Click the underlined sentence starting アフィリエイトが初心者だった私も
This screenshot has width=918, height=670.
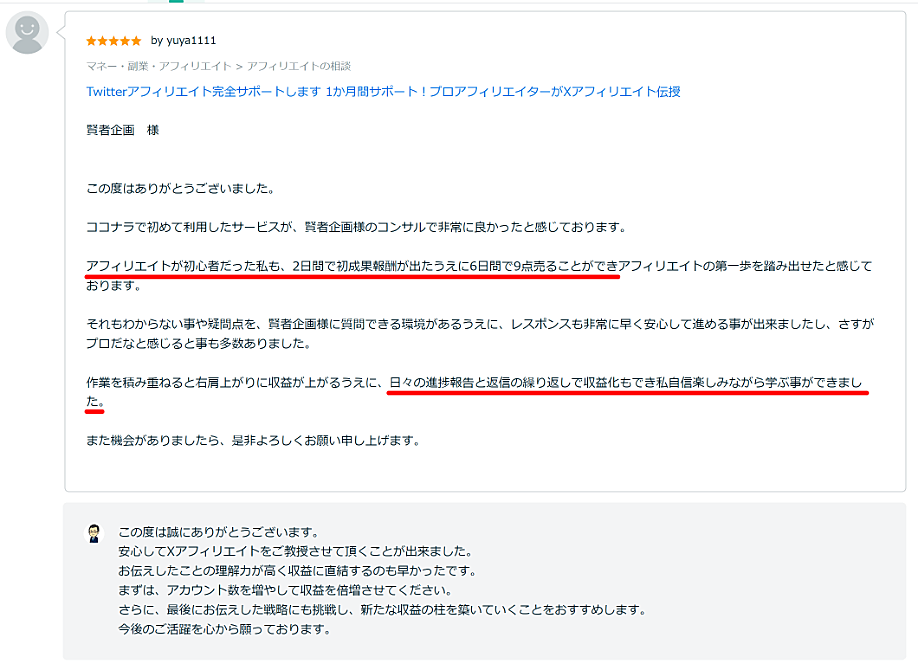(x=479, y=275)
